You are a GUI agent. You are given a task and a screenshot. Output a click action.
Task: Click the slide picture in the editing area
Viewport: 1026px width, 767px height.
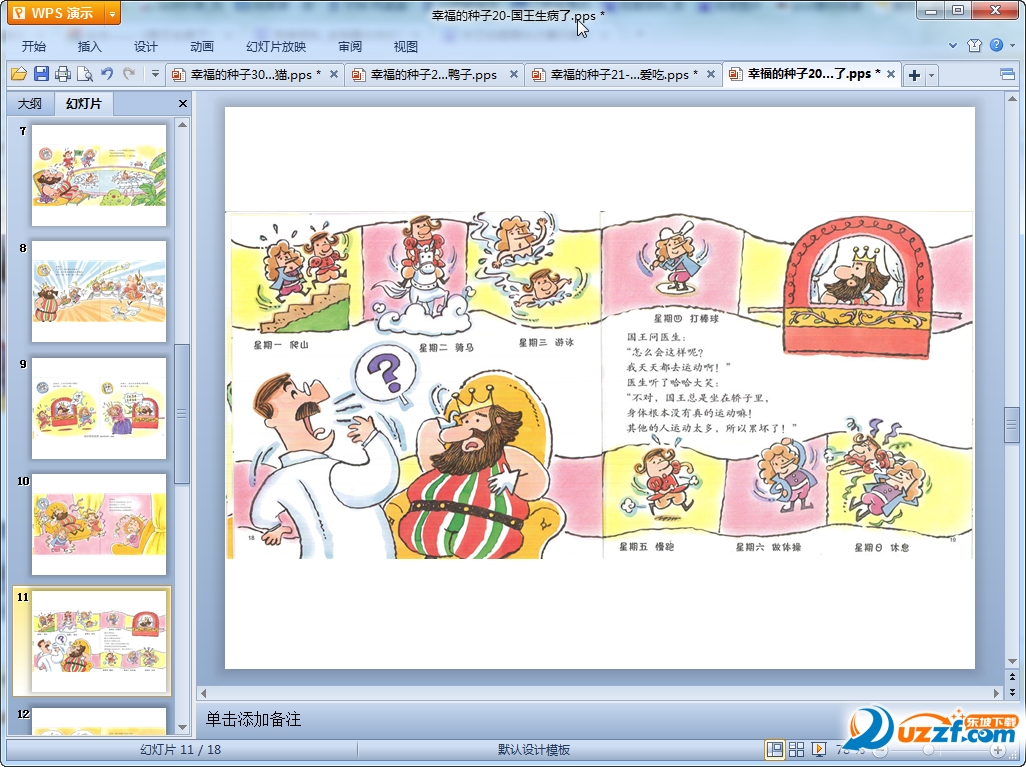click(599, 385)
